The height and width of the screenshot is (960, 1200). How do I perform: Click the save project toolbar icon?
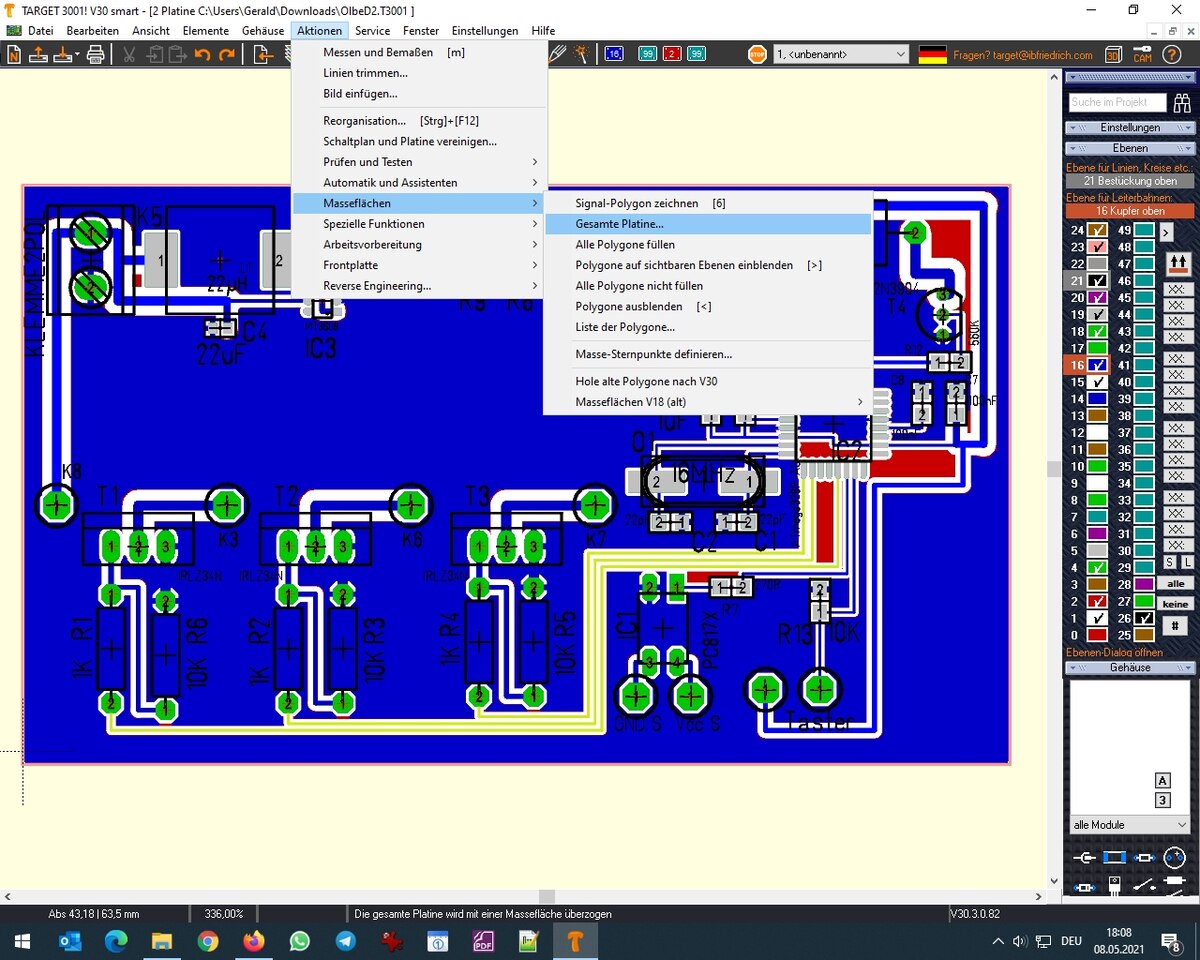point(62,55)
